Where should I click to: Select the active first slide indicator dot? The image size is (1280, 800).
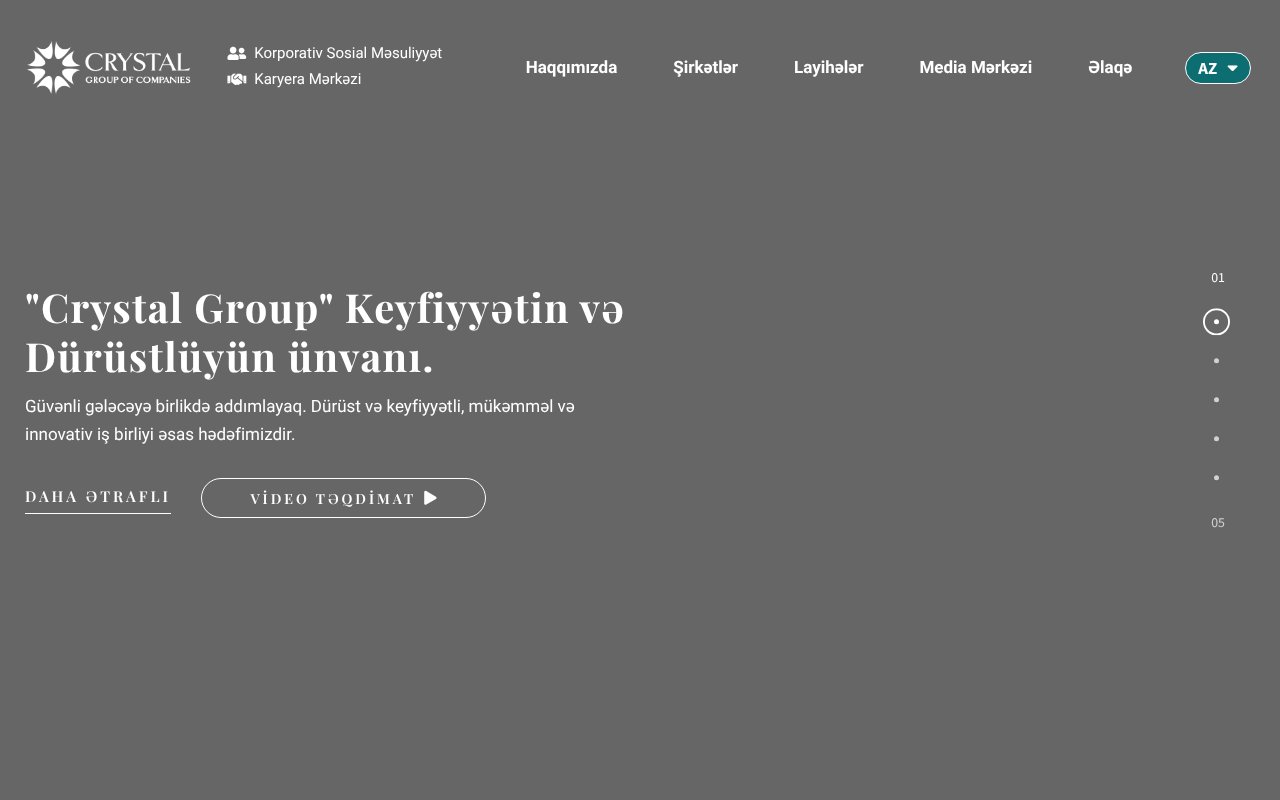coord(1216,322)
